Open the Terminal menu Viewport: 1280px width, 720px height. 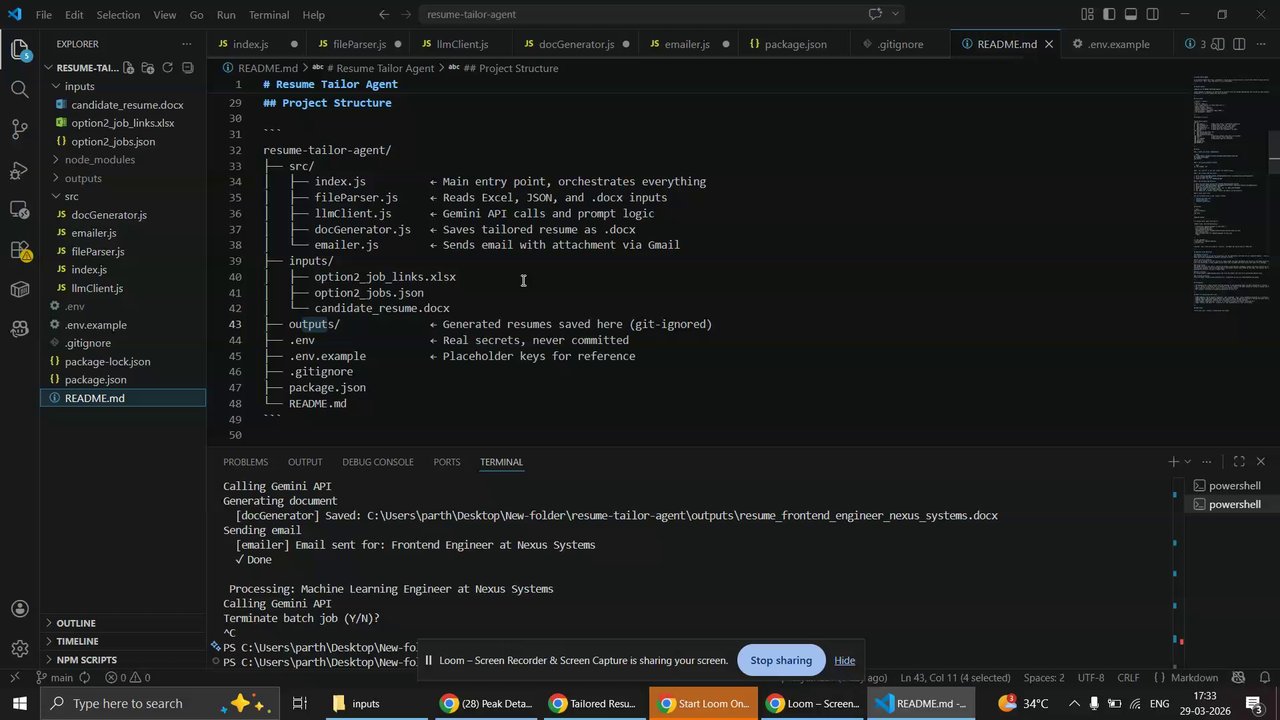tap(268, 15)
